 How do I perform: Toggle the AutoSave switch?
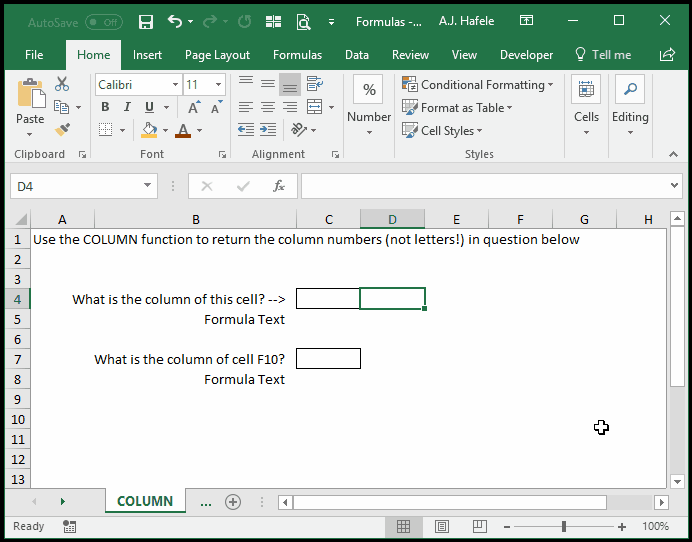[104, 22]
